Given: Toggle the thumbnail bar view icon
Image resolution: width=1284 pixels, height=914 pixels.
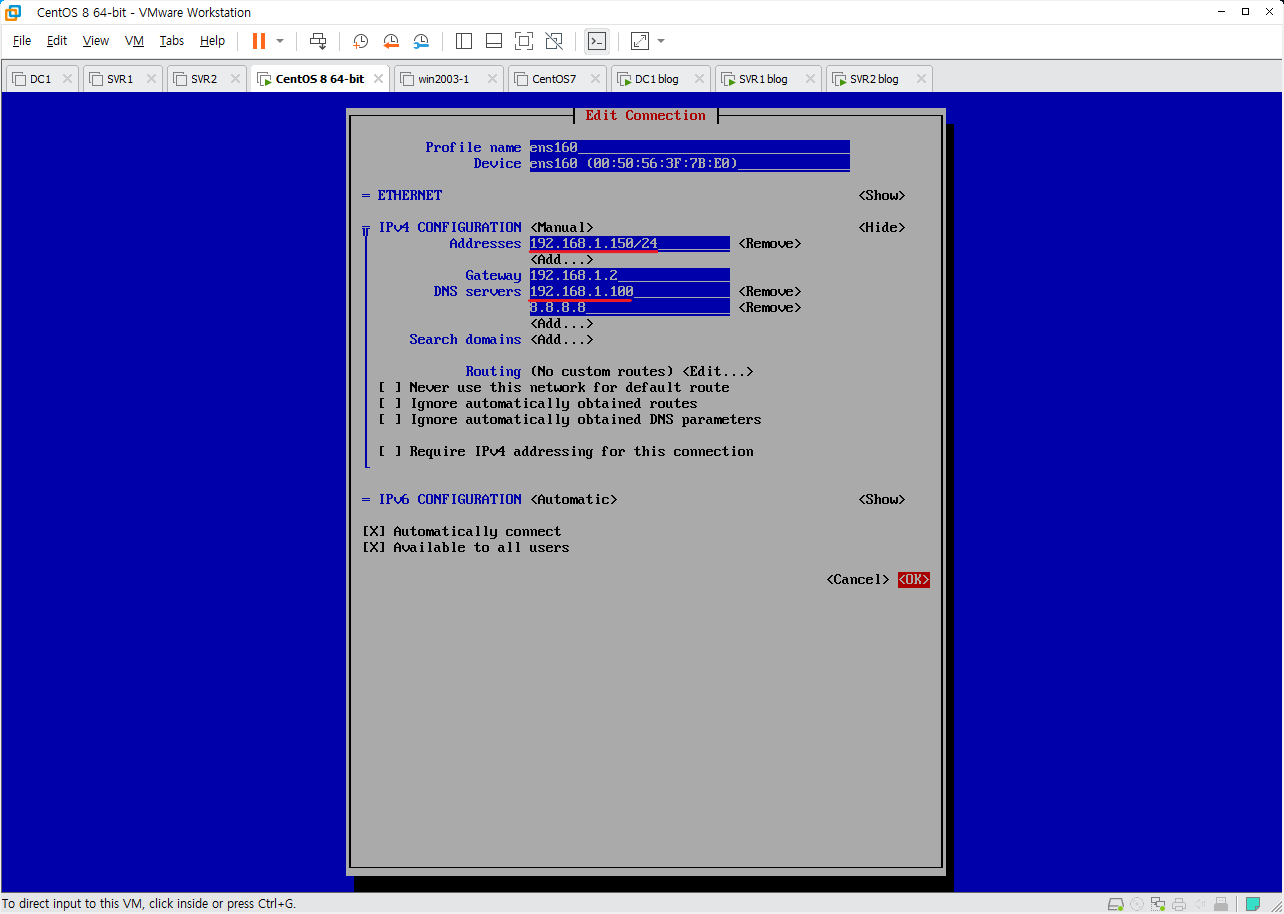Looking at the screenshot, I should click(494, 41).
